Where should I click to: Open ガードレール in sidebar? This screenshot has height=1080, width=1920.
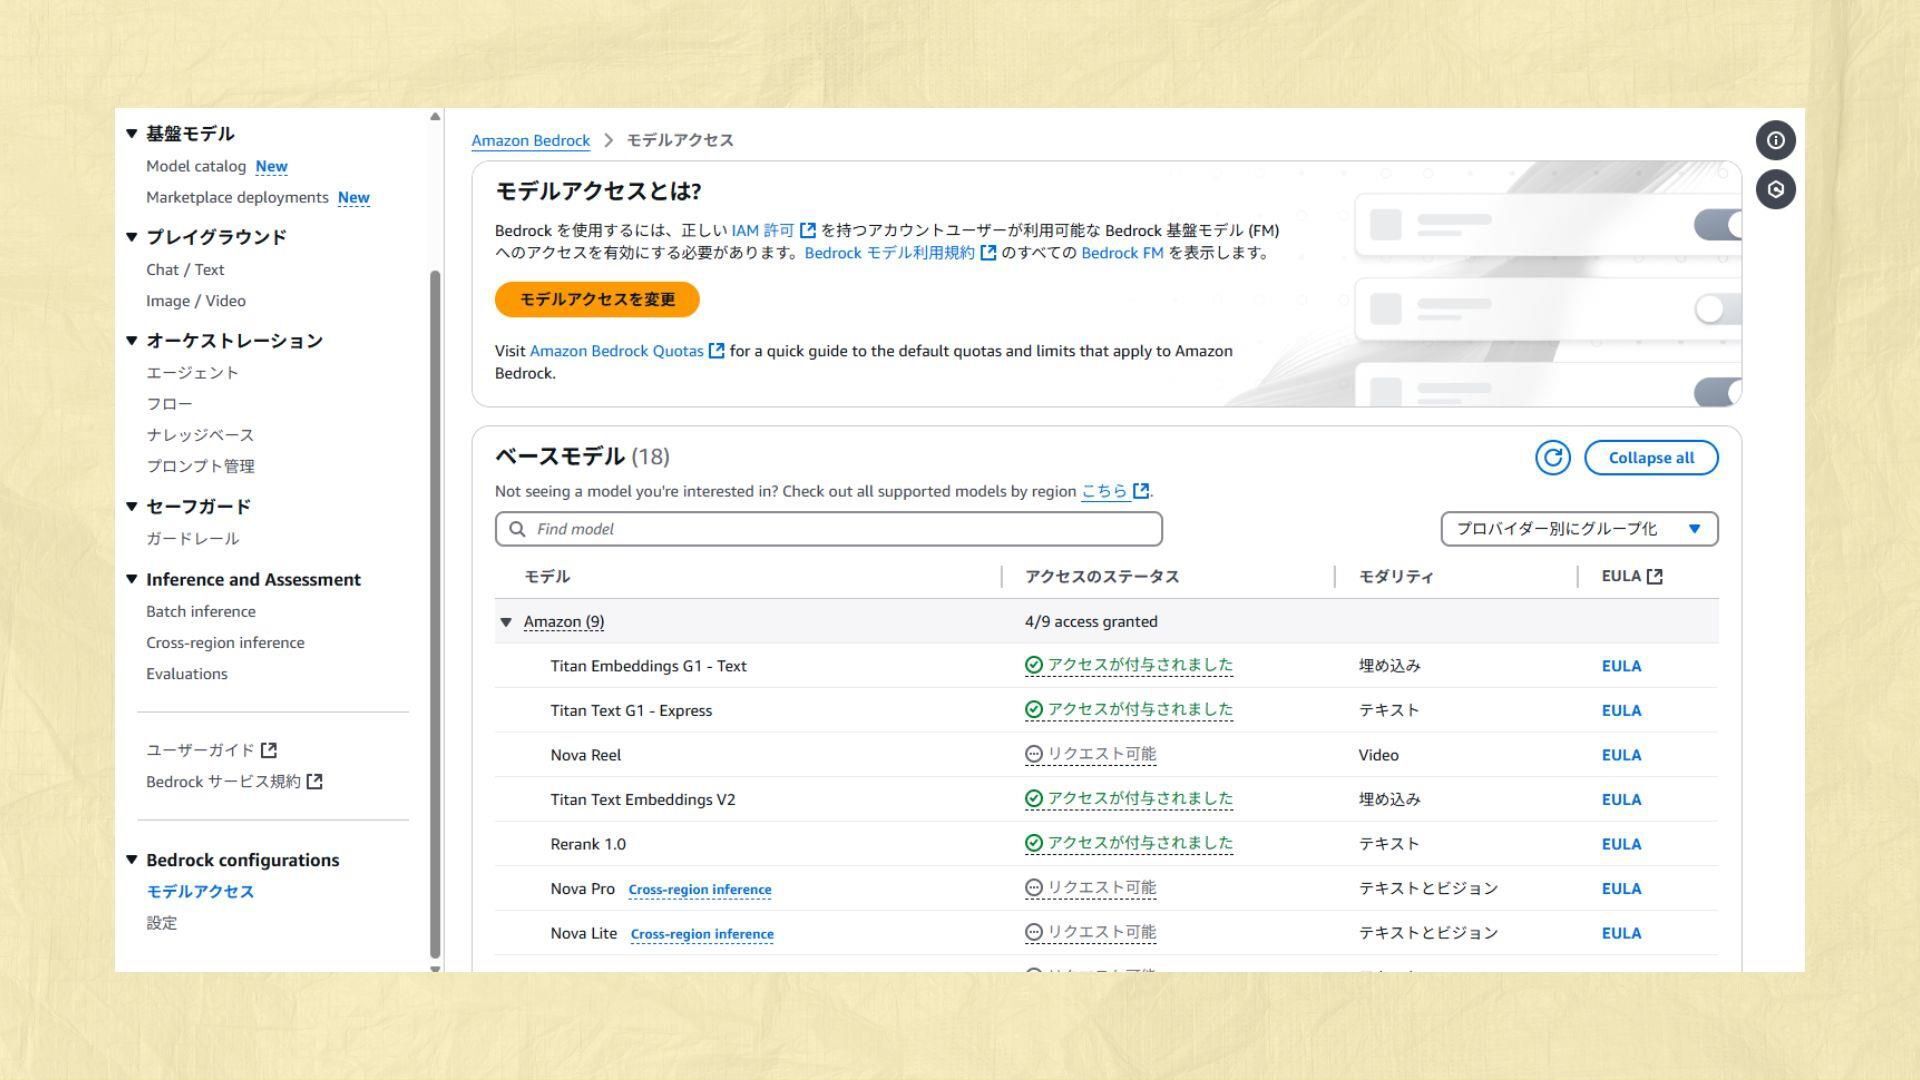tap(192, 539)
